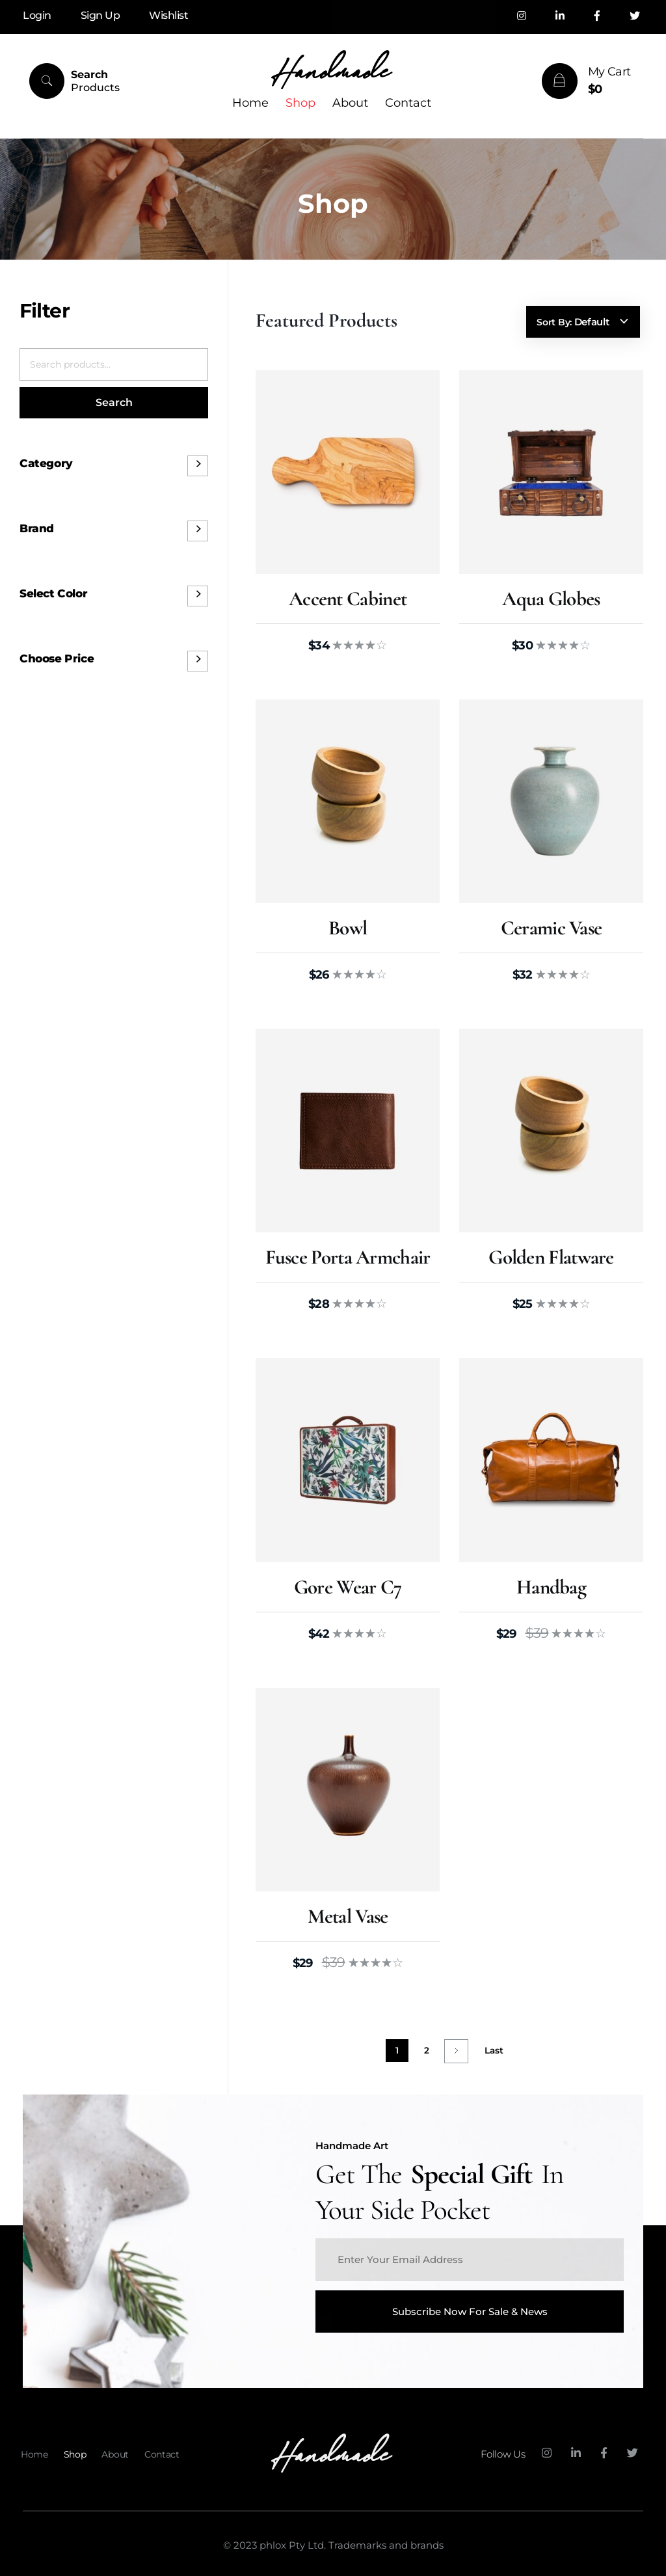
Task: Open the Ceramic Vase product thumbnail
Action: pos(551,801)
